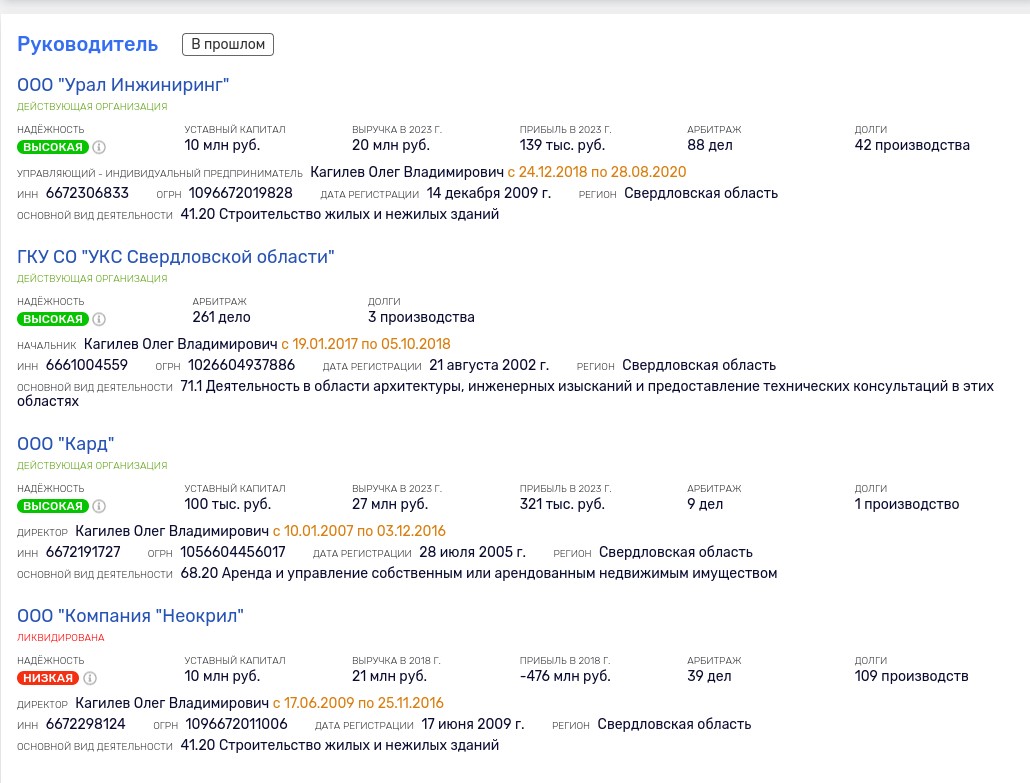Click the revenue value '21 млн руб.'
The width and height of the screenshot is (1030, 783).
click(390, 676)
